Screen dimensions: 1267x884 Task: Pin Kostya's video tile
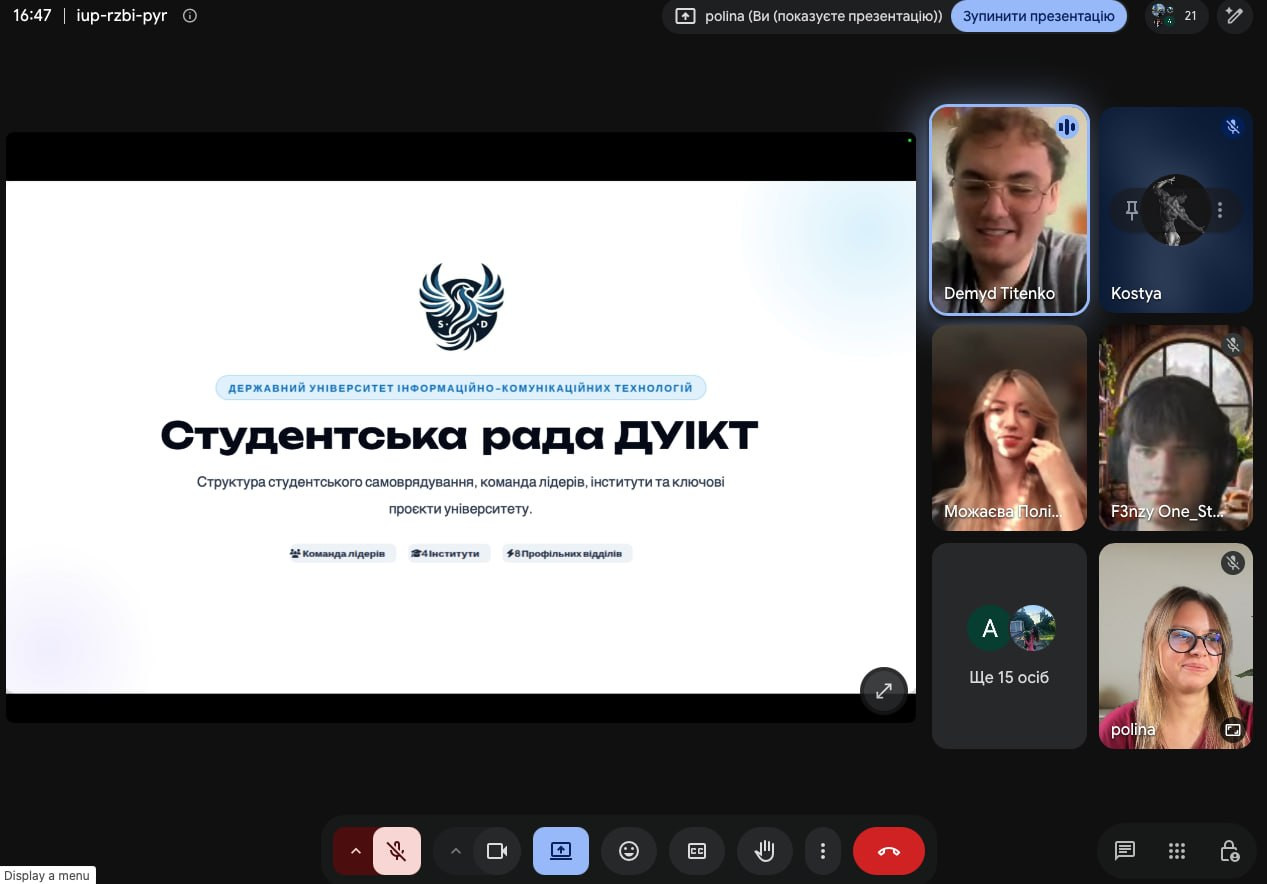coord(1132,210)
